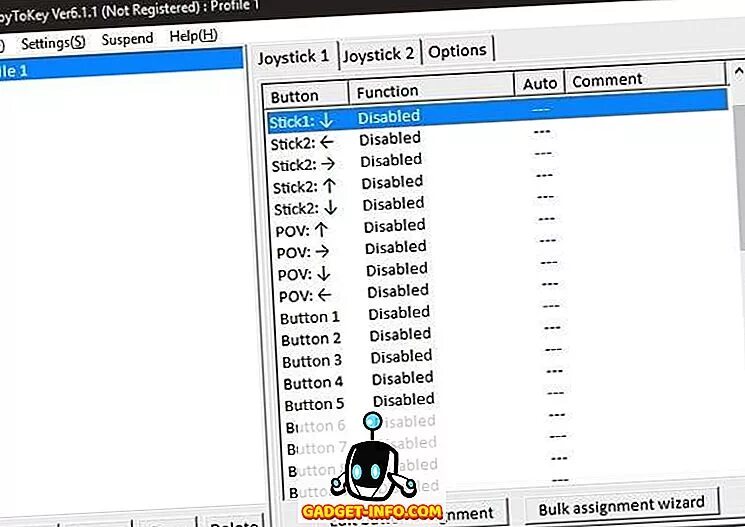The width and height of the screenshot is (745, 527).
Task: Click Disabled function for POV down
Action: pyautogui.click(x=397, y=269)
